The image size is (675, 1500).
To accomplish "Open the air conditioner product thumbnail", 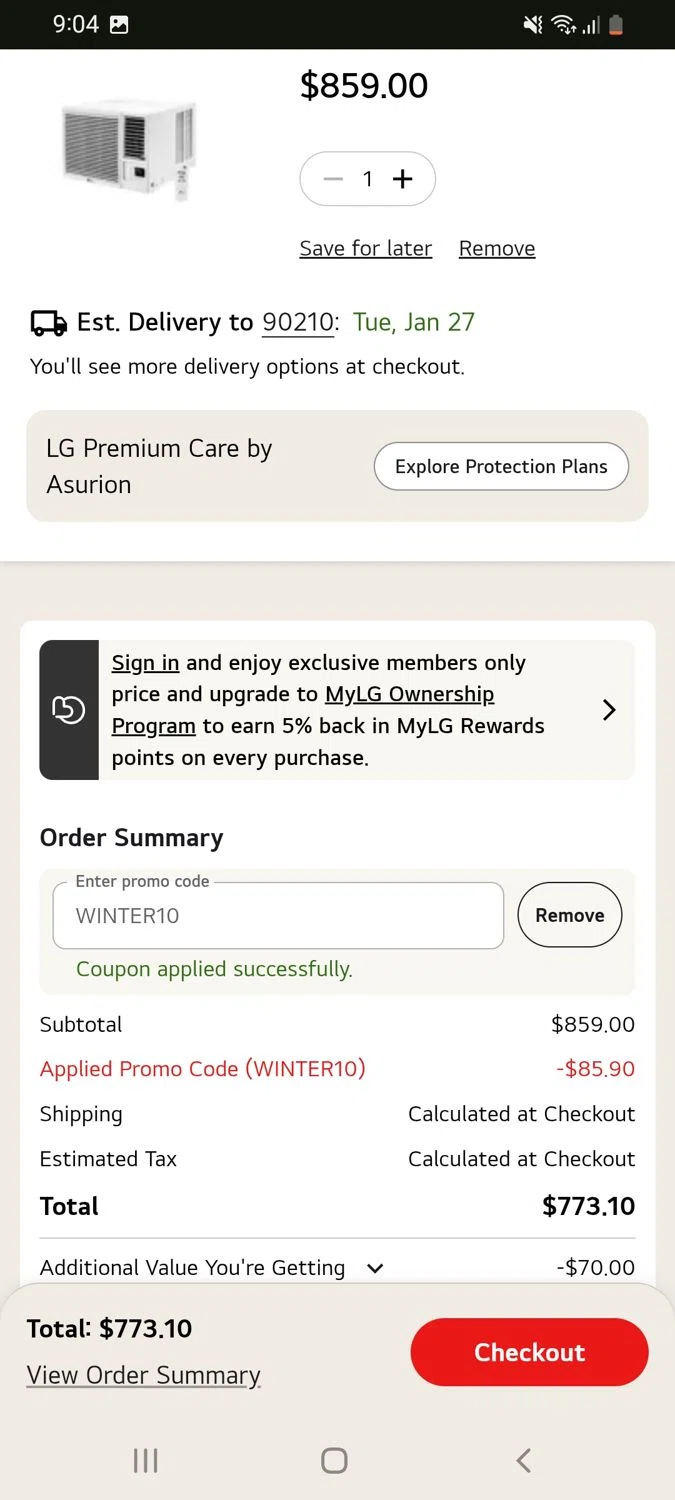I will 129,150.
